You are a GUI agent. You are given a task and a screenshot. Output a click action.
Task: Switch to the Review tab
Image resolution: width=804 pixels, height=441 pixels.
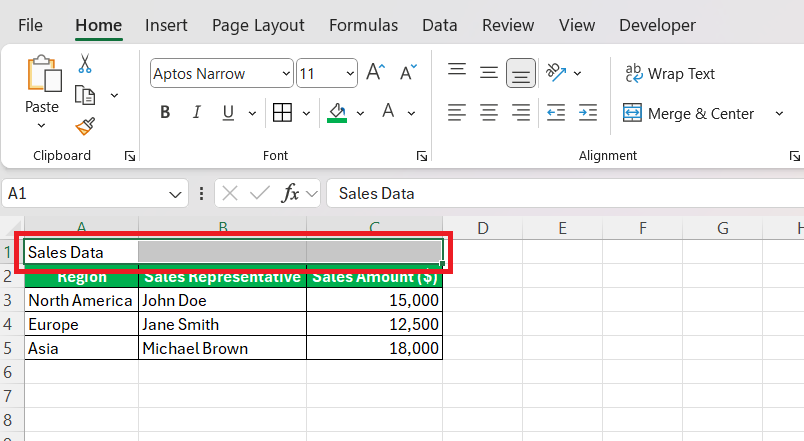[x=508, y=25]
